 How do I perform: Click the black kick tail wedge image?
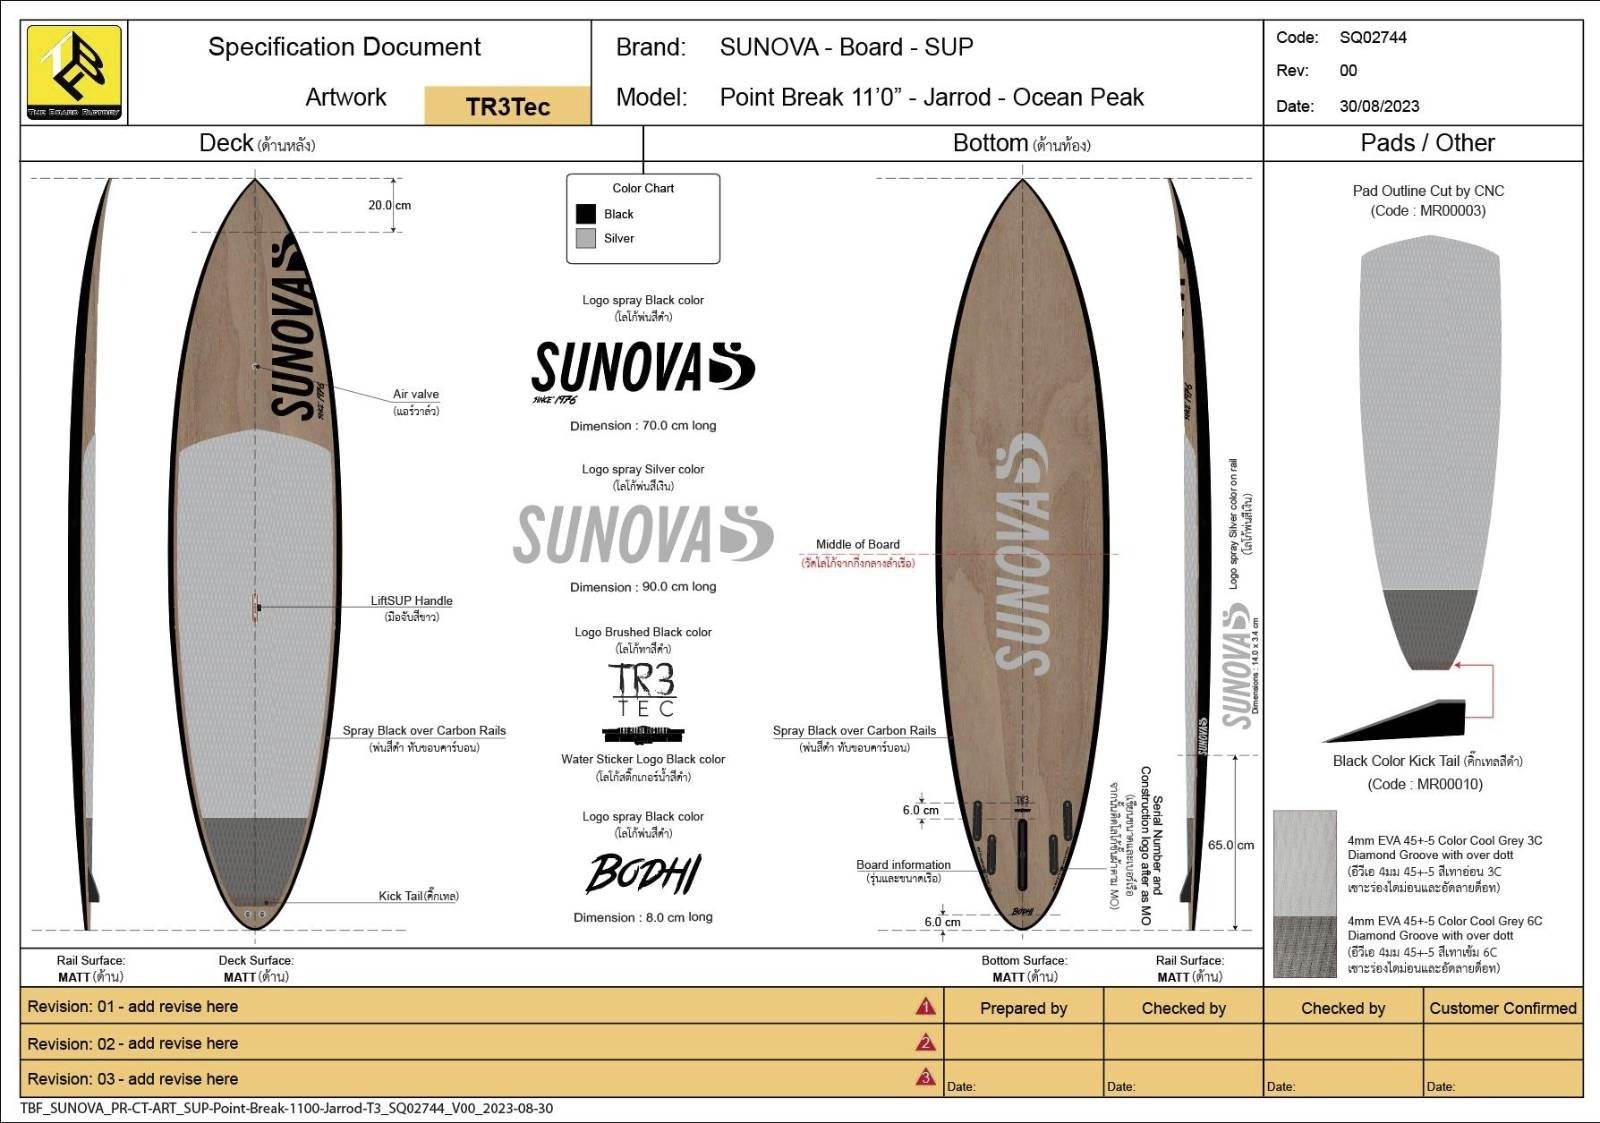pos(1400,722)
